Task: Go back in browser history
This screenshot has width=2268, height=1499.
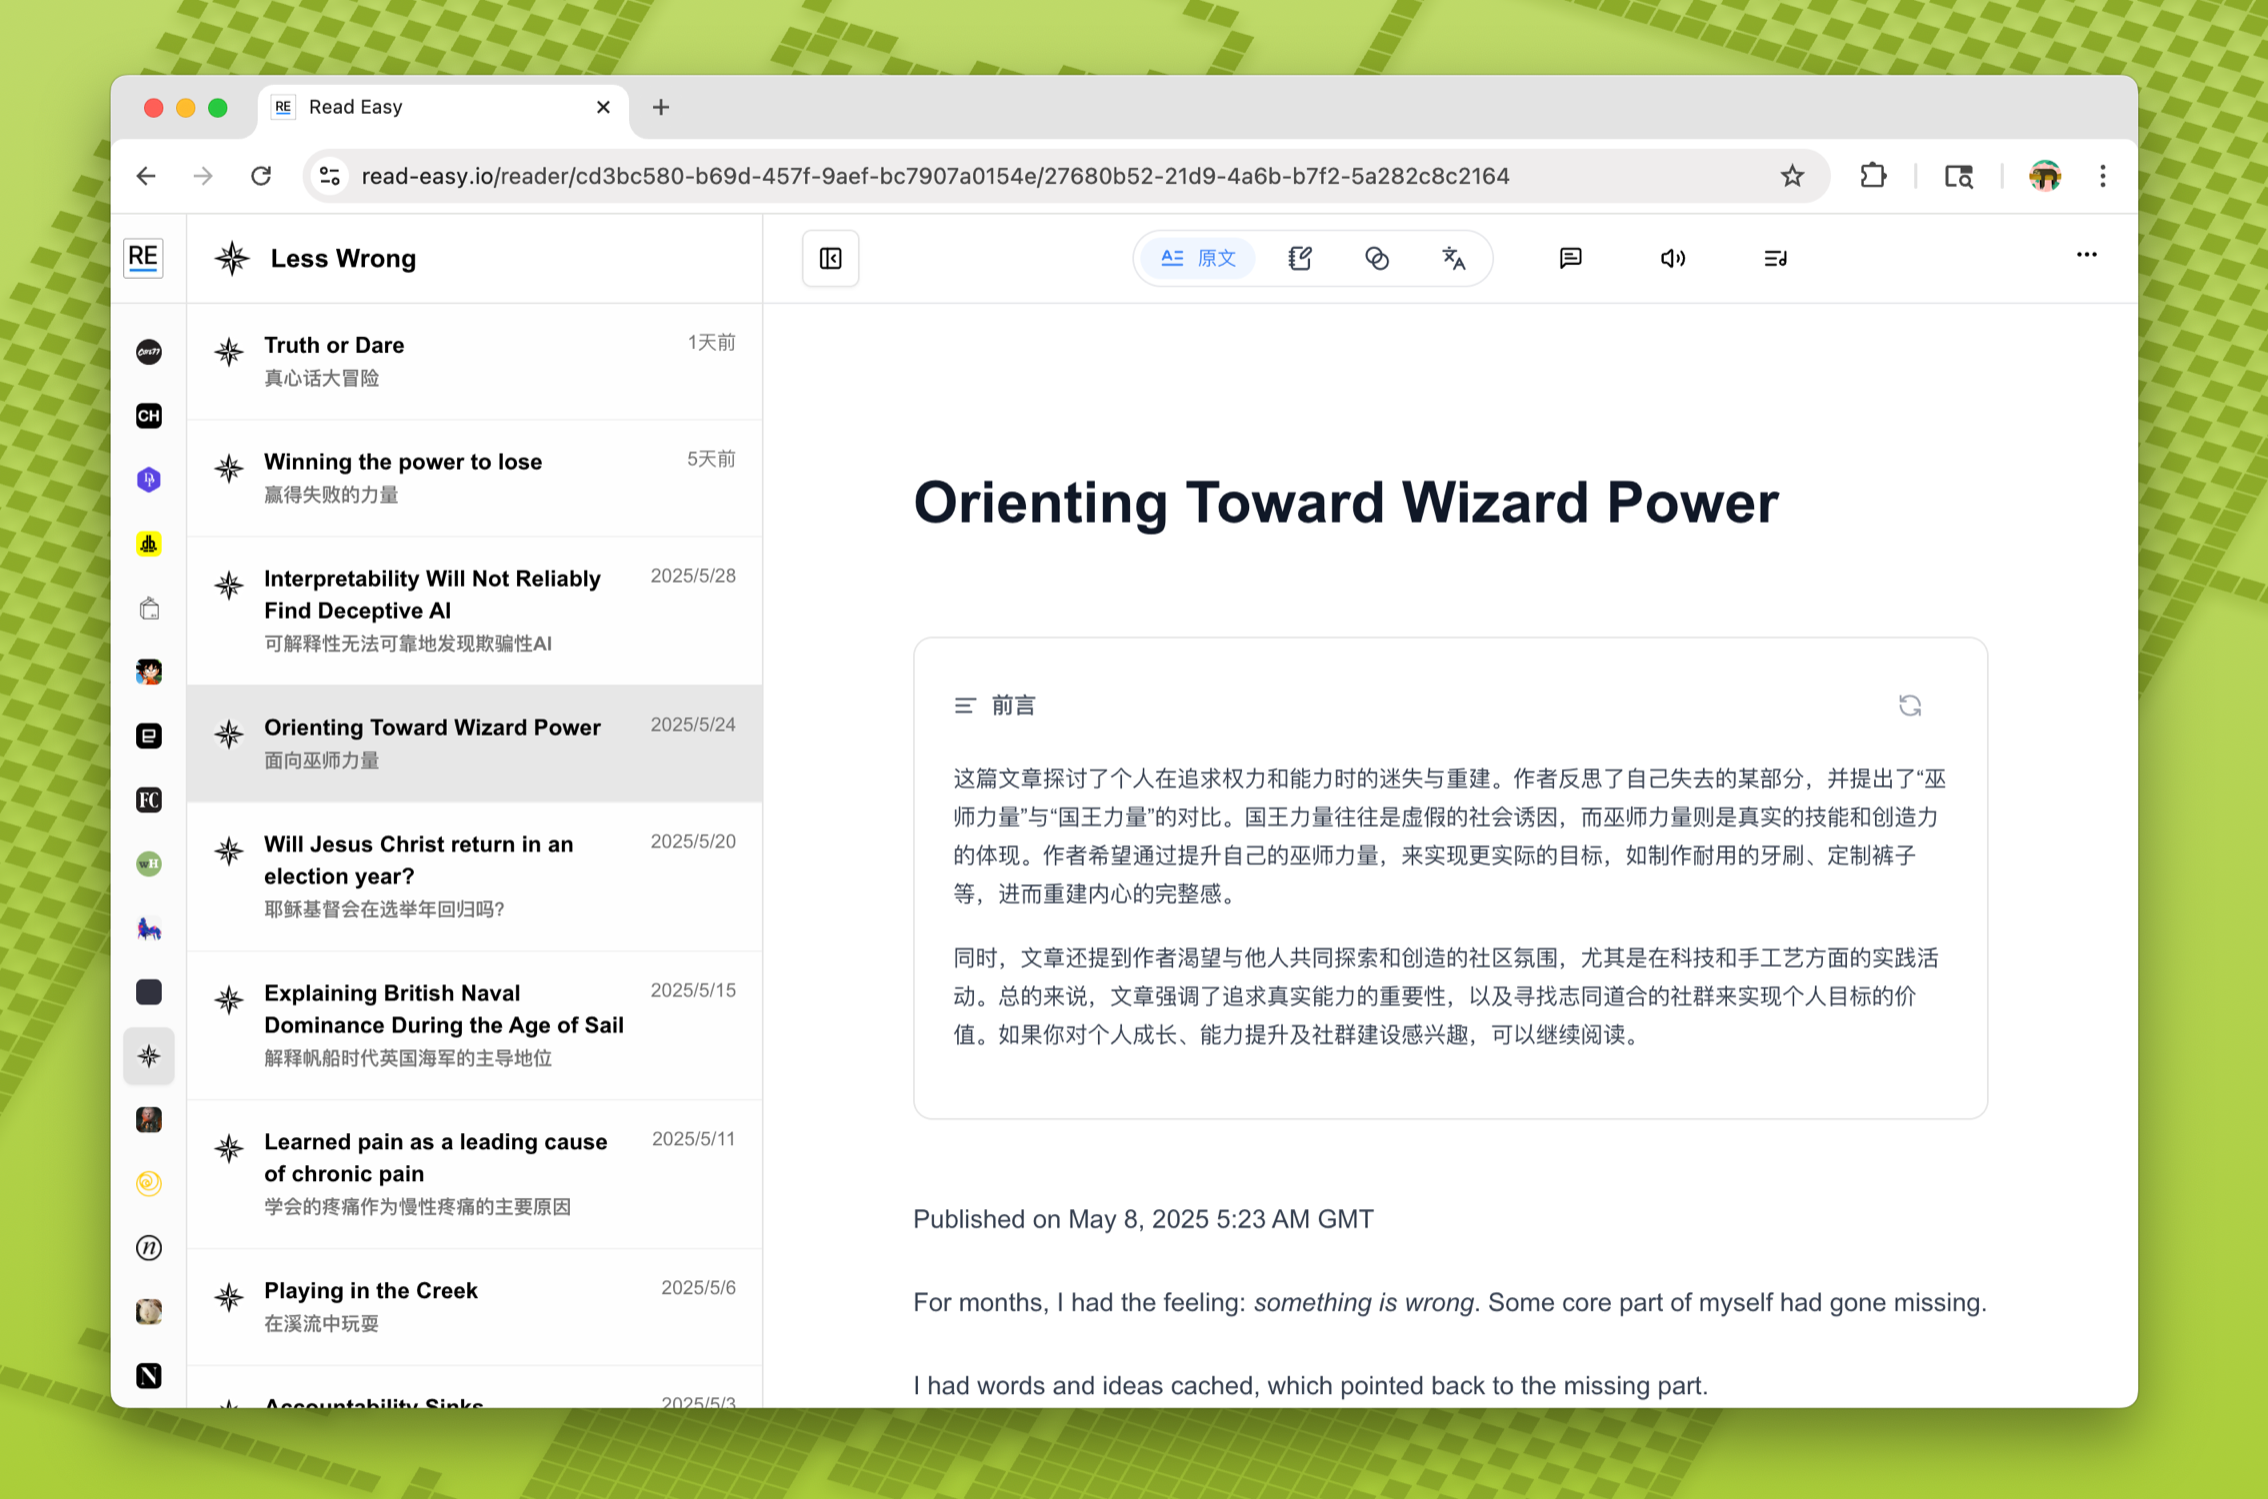Action: tap(147, 176)
